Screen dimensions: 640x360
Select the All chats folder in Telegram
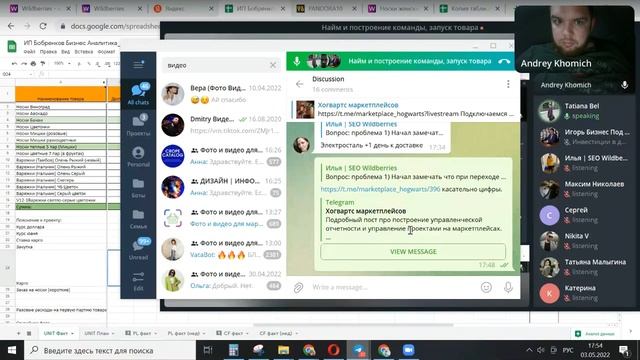click(x=138, y=94)
